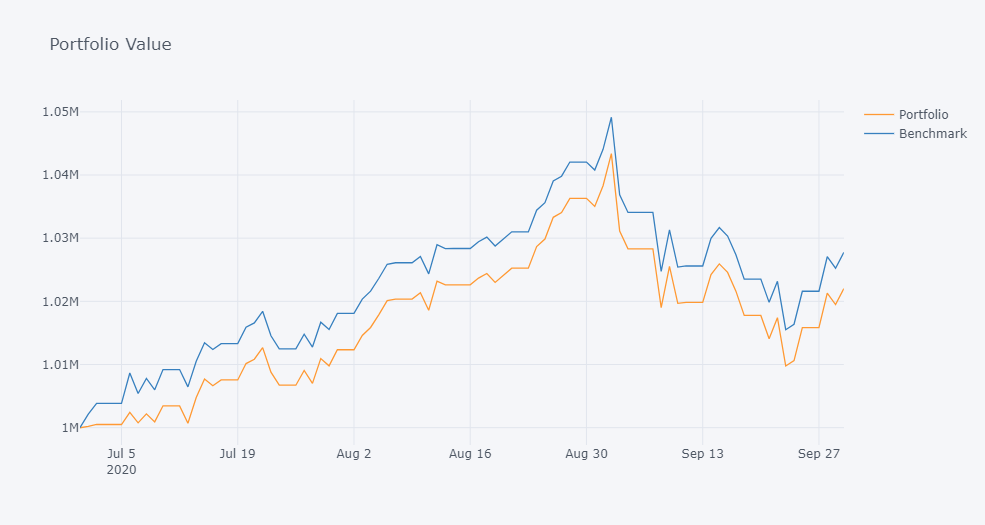Toggle the Portfolio trace in the legend
The image size is (985, 525).
pos(923,114)
